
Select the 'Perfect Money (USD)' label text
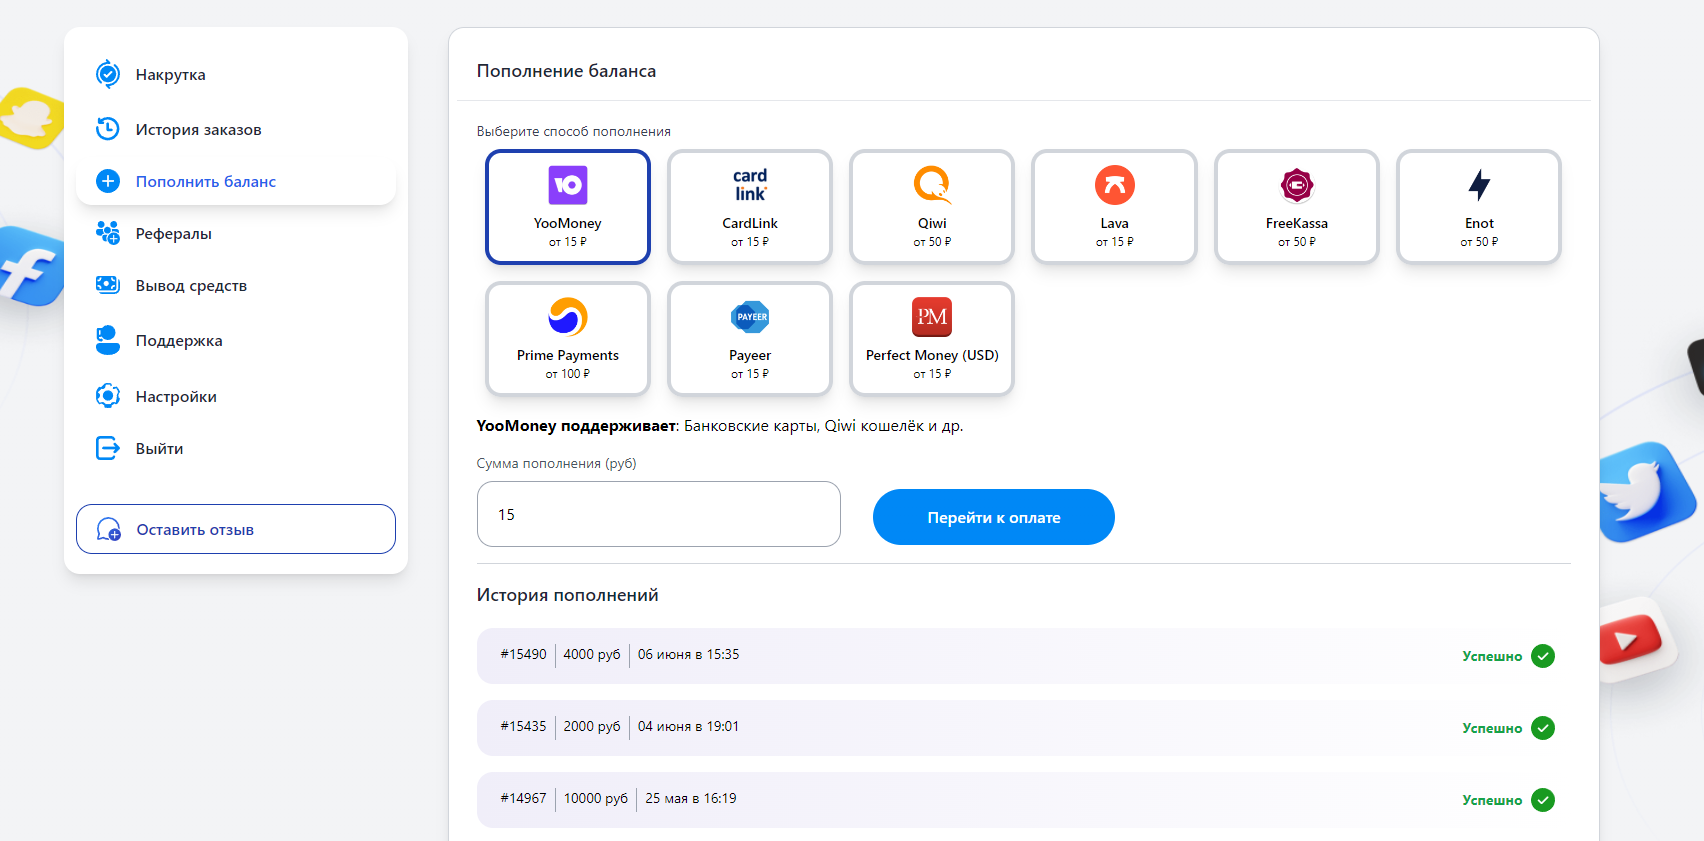click(x=932, y=355)
